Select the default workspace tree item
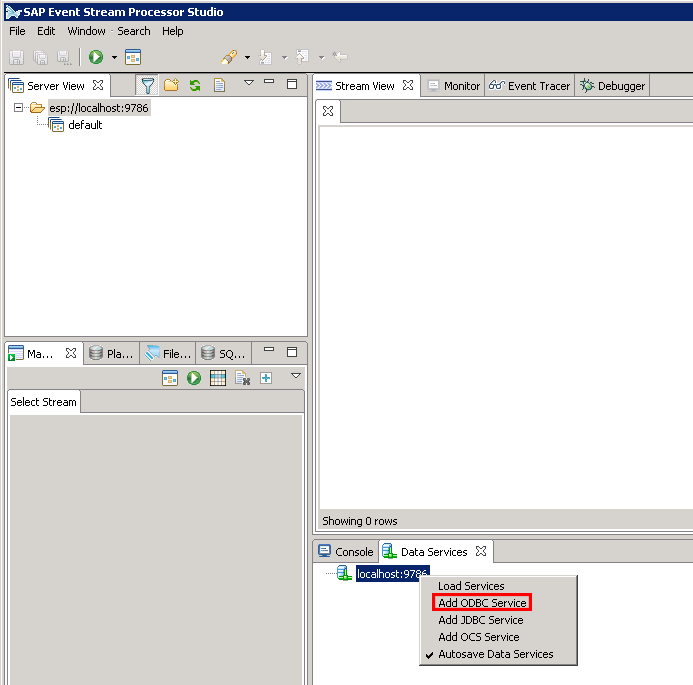 [x=85, y=125]
